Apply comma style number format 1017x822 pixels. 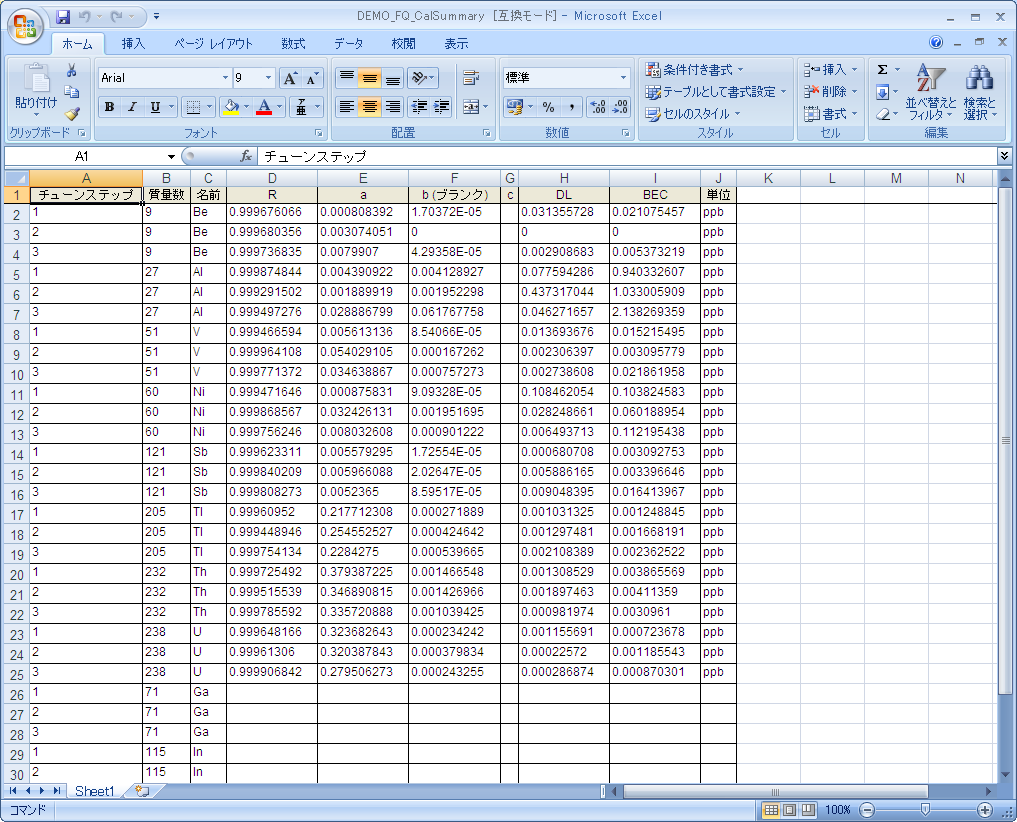[571, 106]
